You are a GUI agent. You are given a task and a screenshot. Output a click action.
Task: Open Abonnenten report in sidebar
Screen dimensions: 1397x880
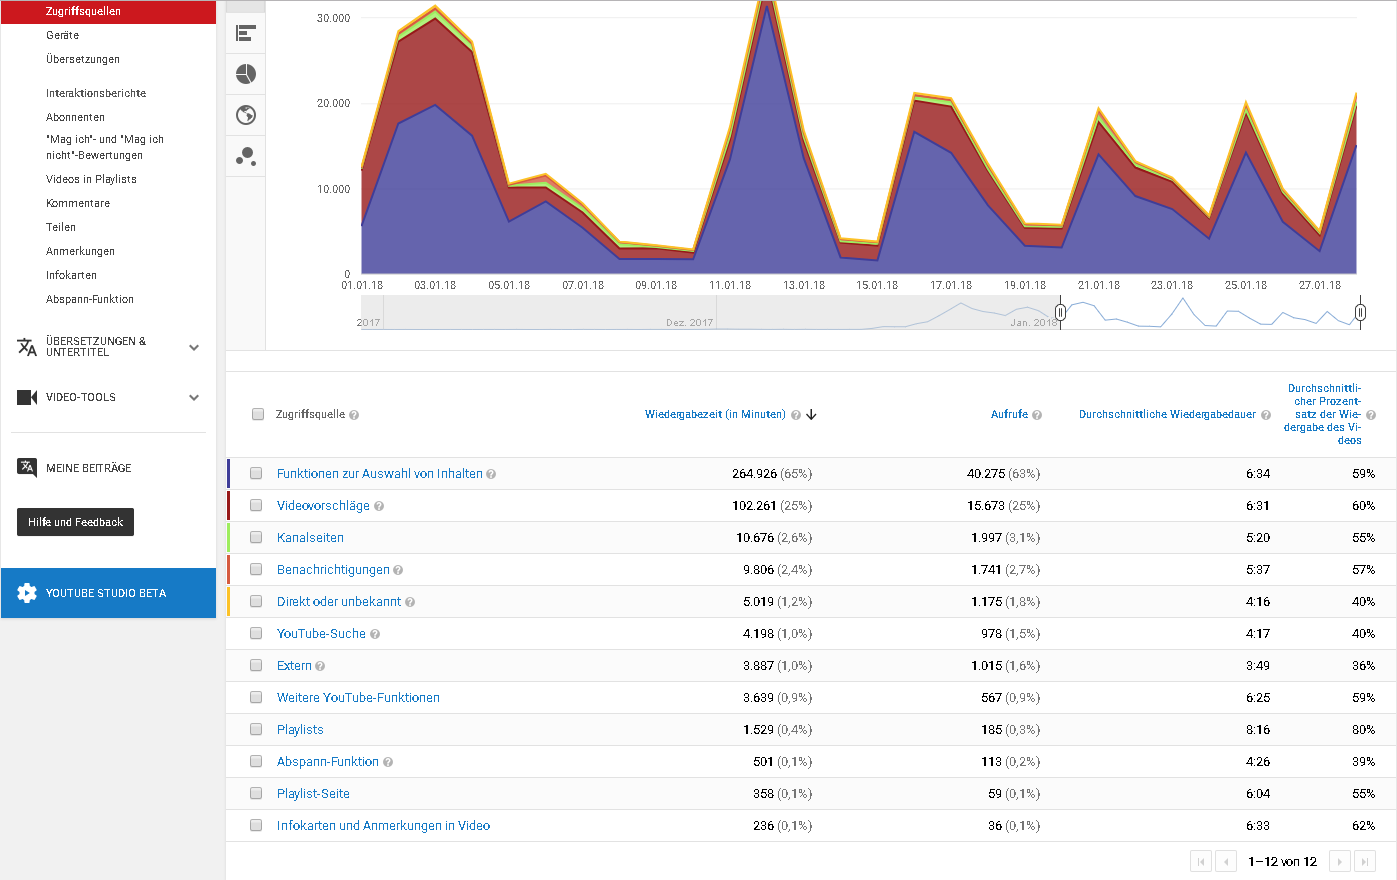pyautogui.click(x=75, y=117)
